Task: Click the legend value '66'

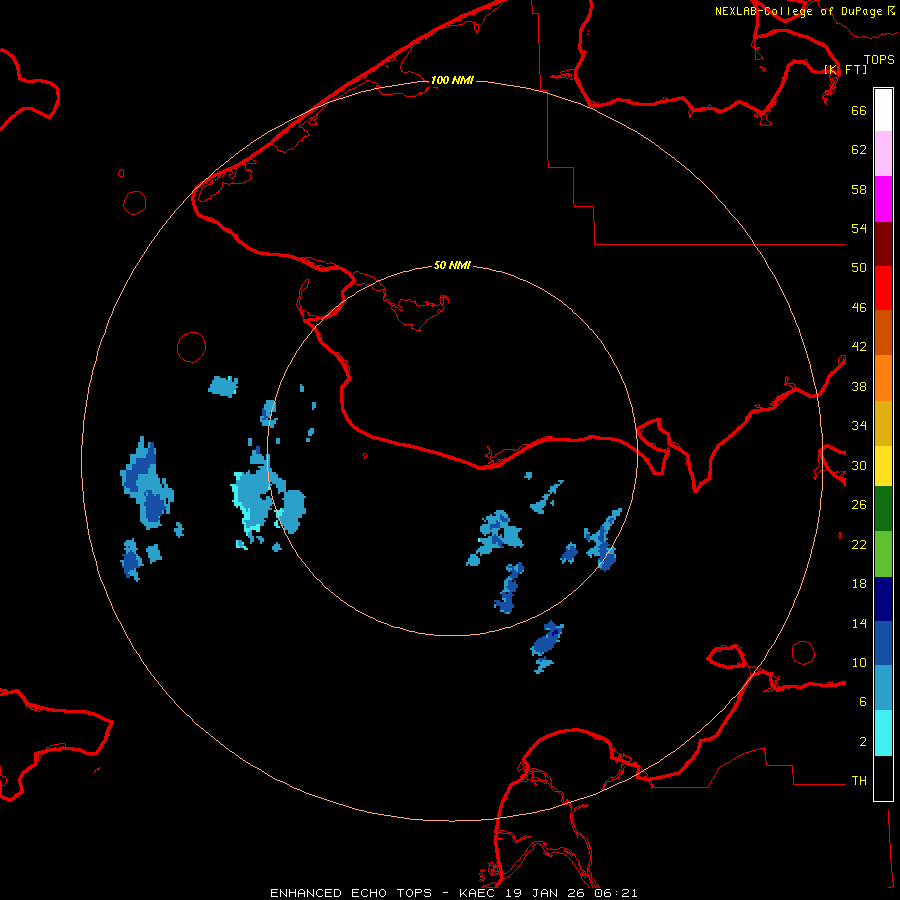Action: pos(859,110)
